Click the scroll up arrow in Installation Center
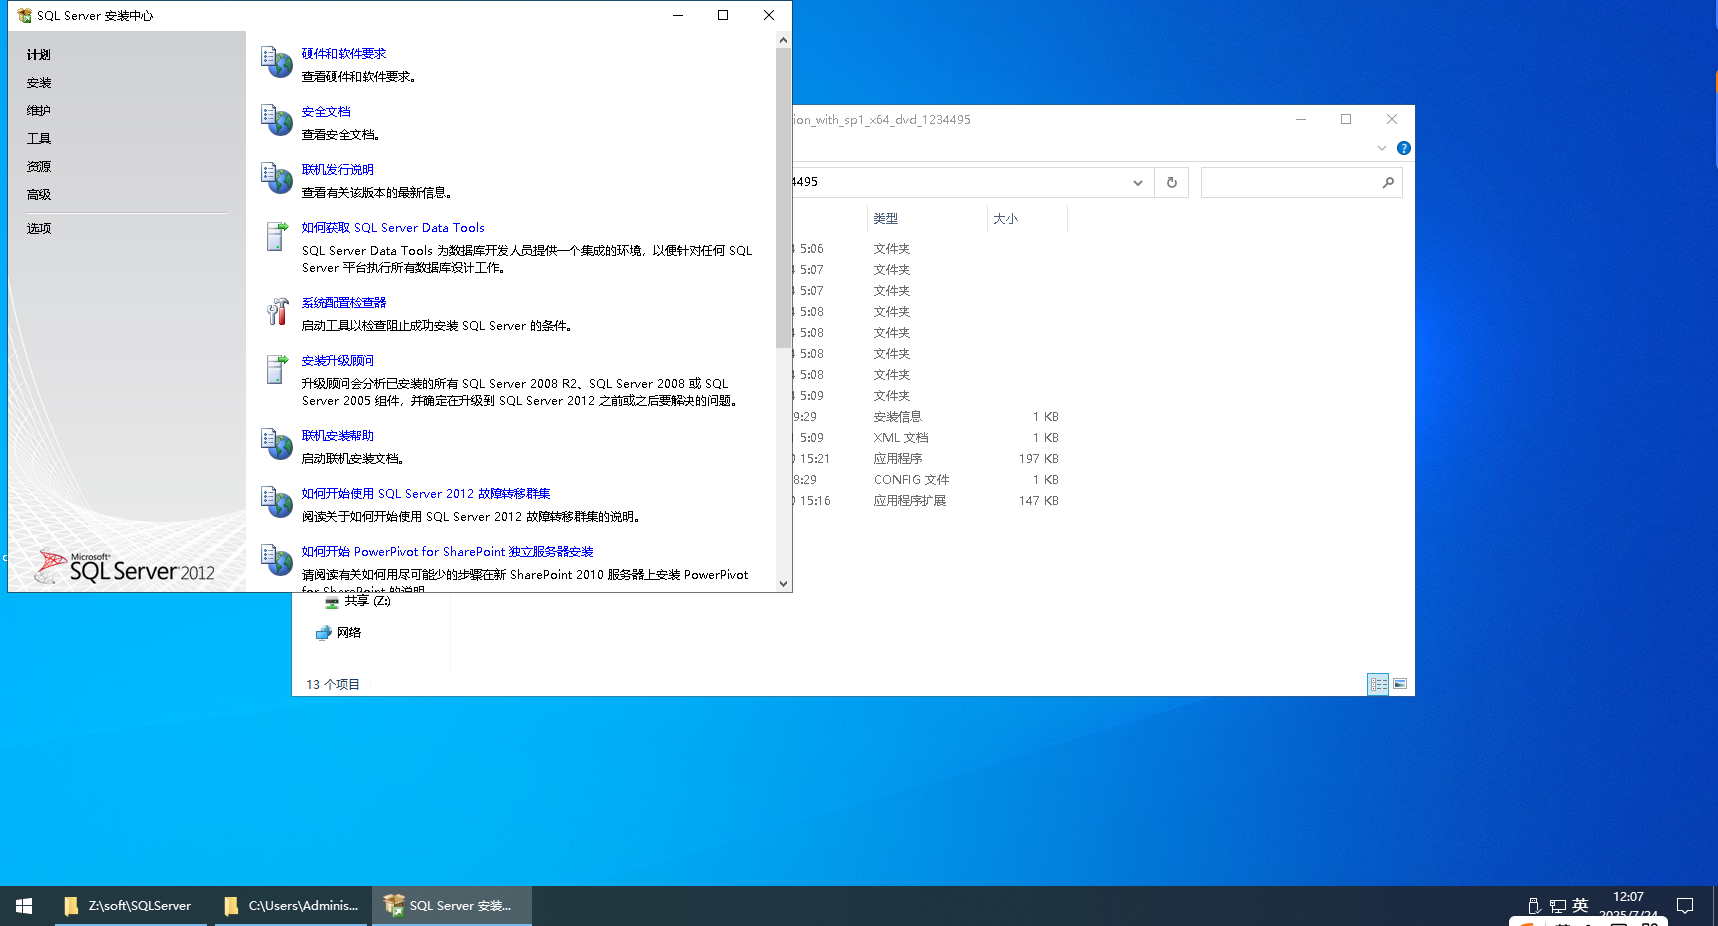The height and width of the screenshot is (926, 1718). click(783, 40)
